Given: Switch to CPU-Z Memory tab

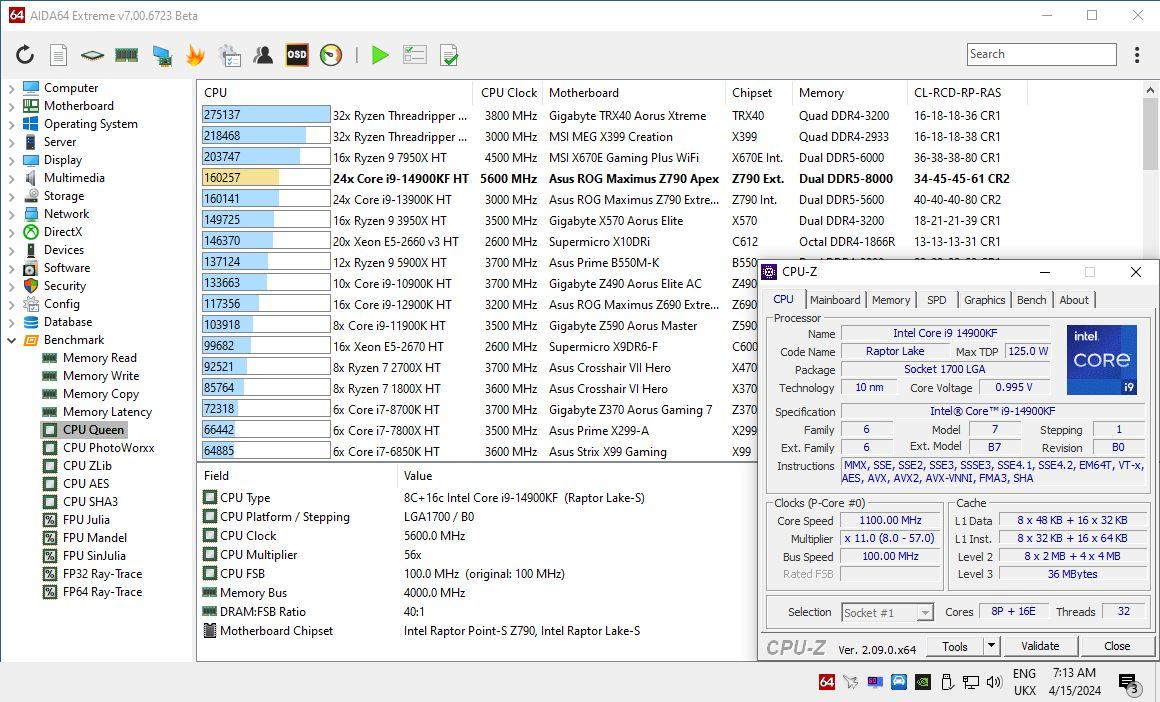Looking at the screenshot, I should coord(891,300).
